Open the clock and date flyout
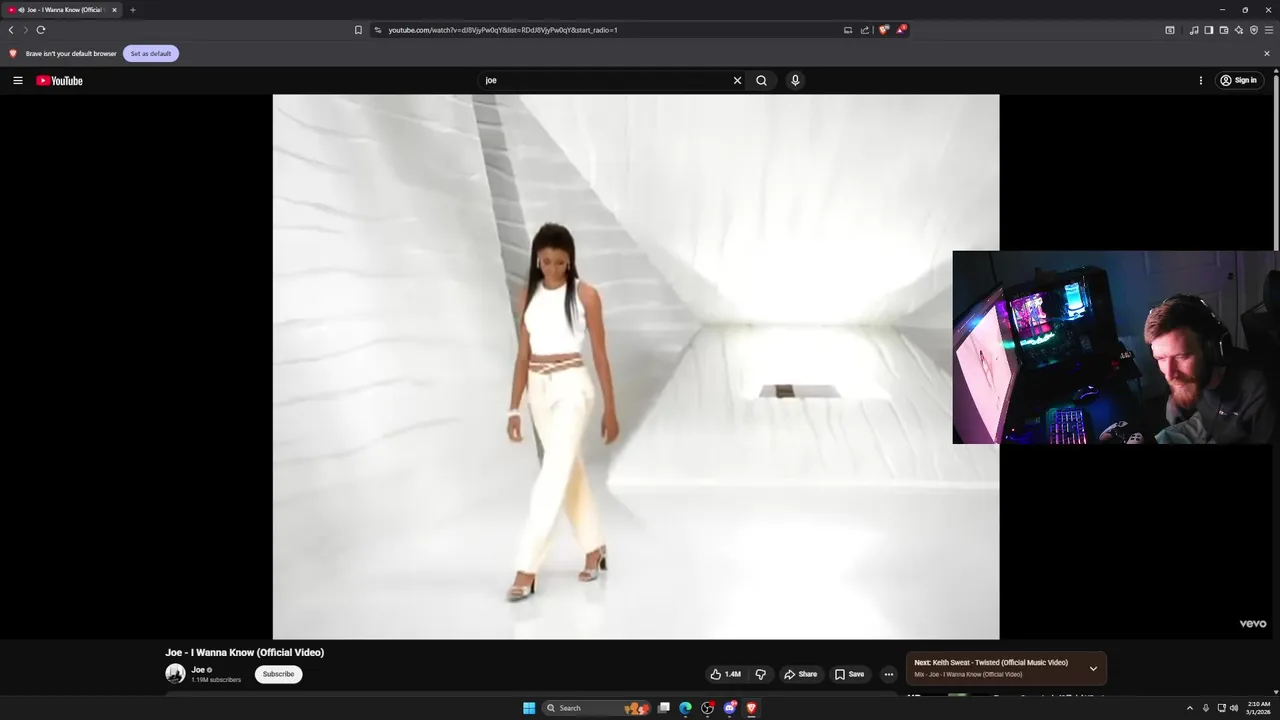Screen dimensions: 1280x720 point(1259,708)
